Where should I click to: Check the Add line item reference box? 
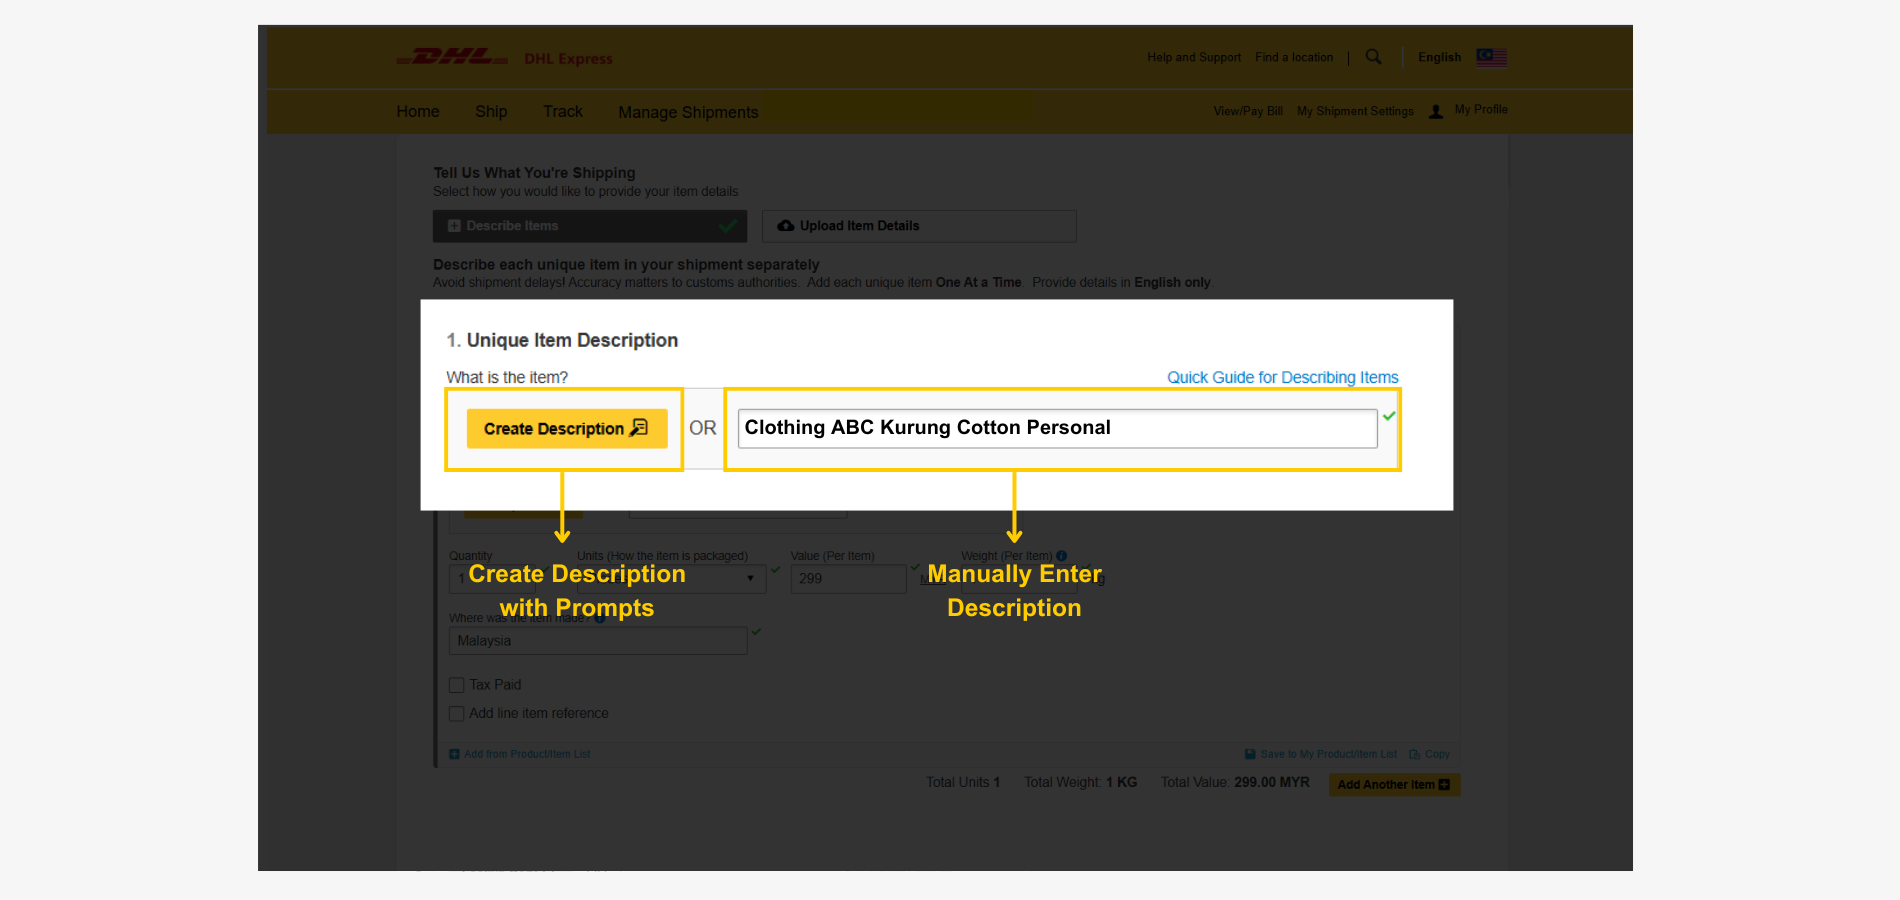pyautogui.click(x=457, y=714)
